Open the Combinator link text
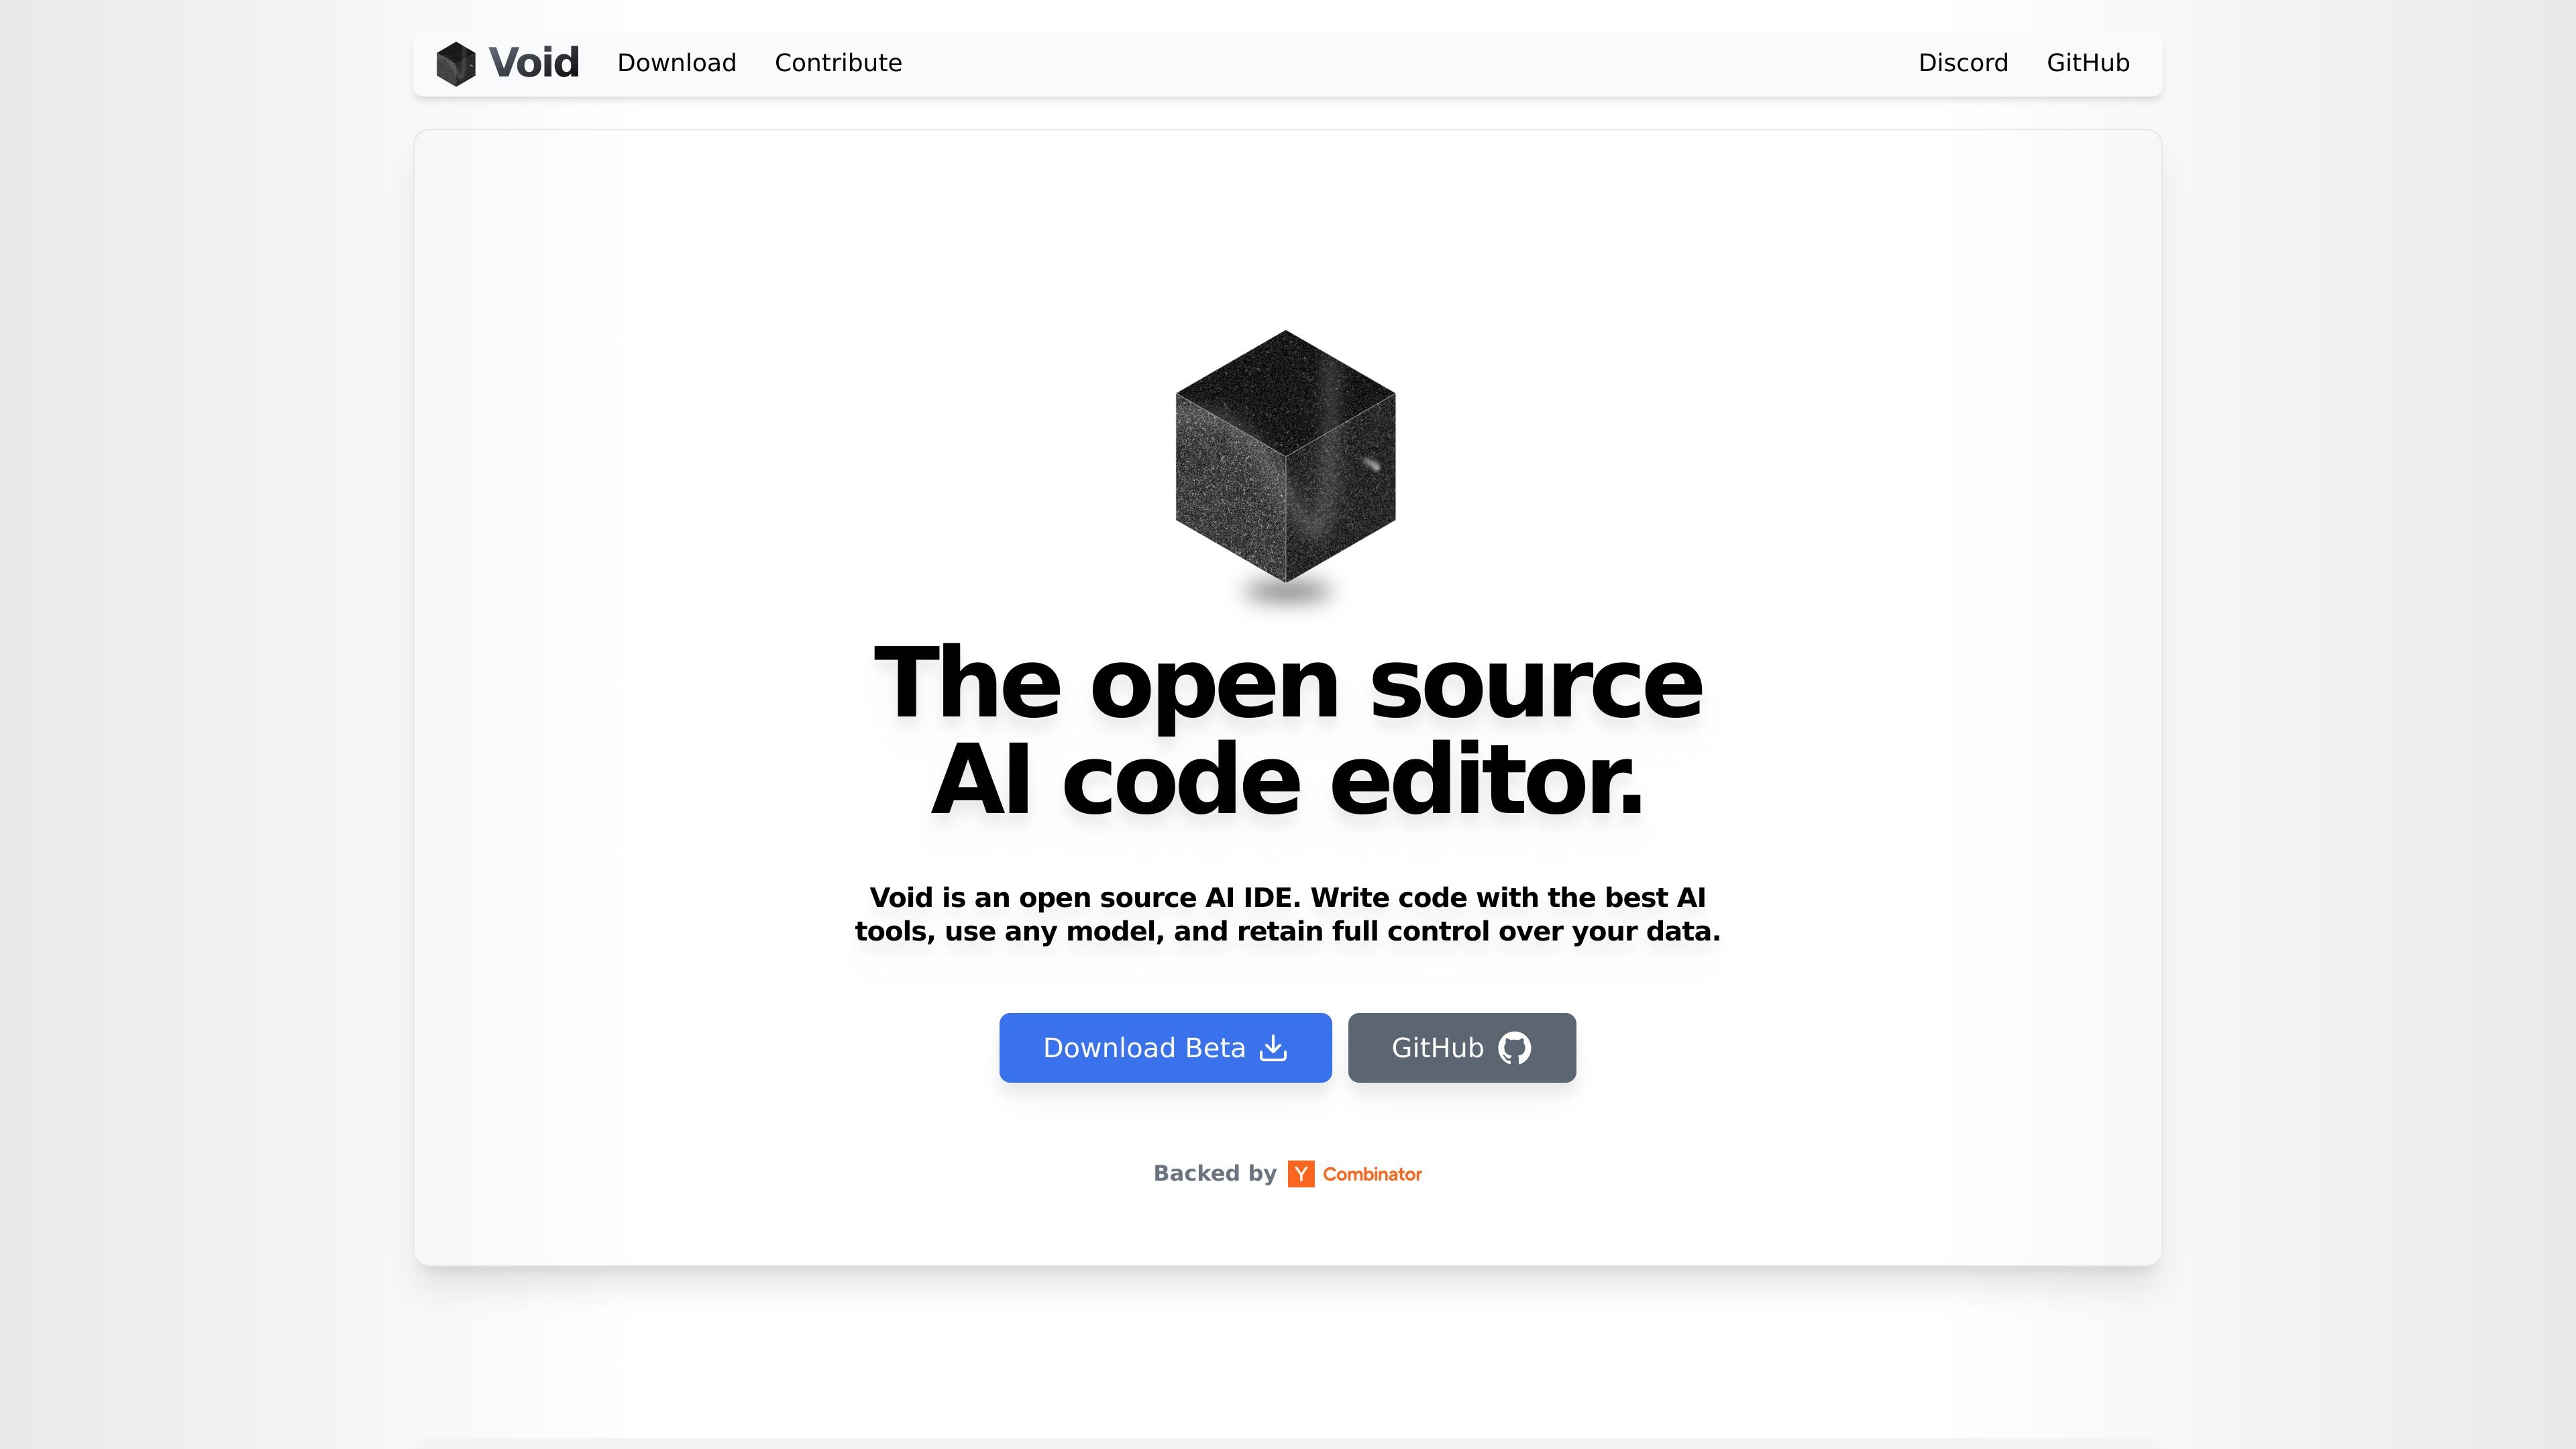The image size is (2576, 1449). pos(1372,1174)
